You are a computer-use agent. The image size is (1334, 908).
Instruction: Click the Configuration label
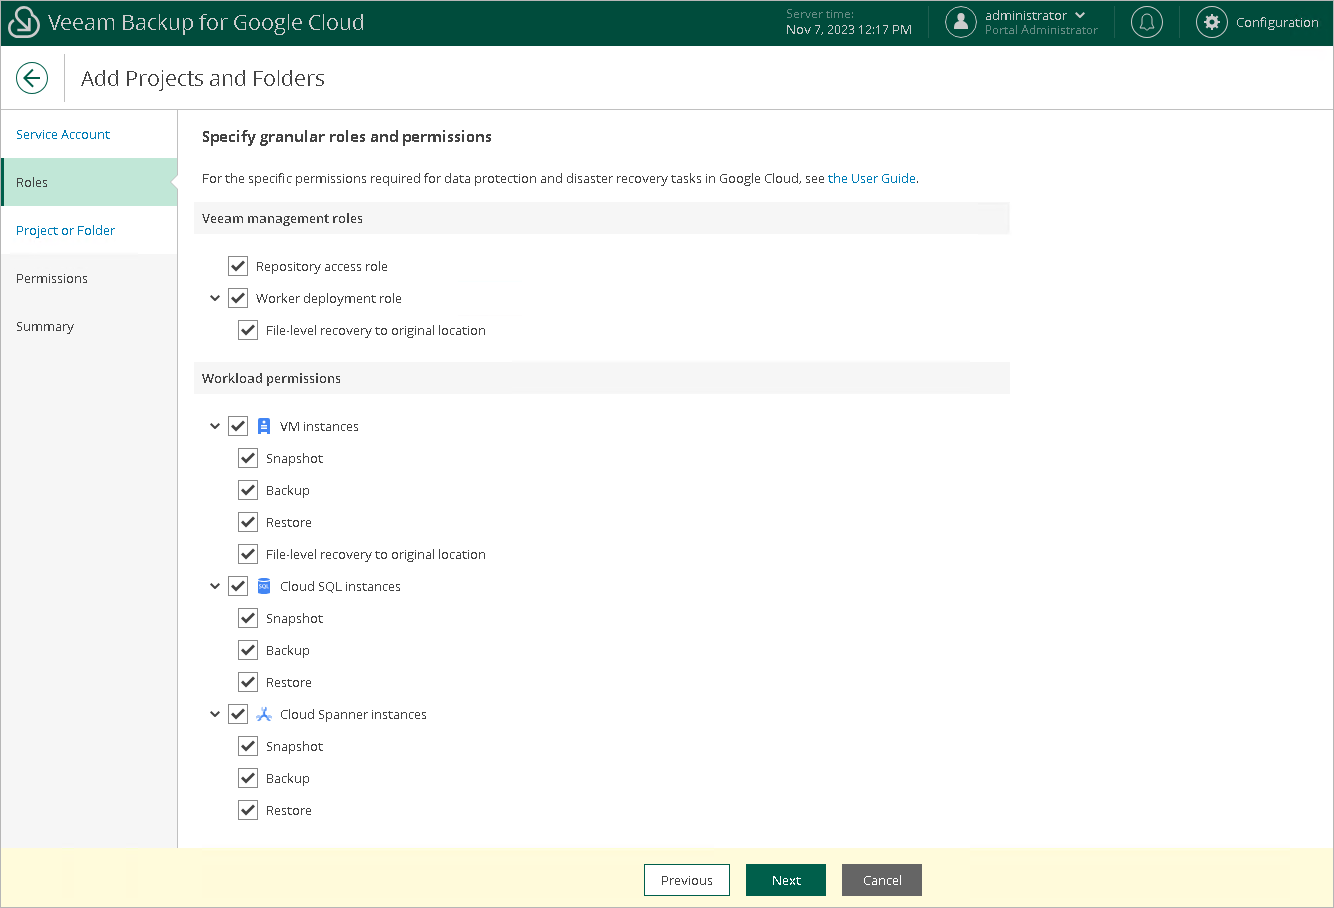(x=1277, y=22)
